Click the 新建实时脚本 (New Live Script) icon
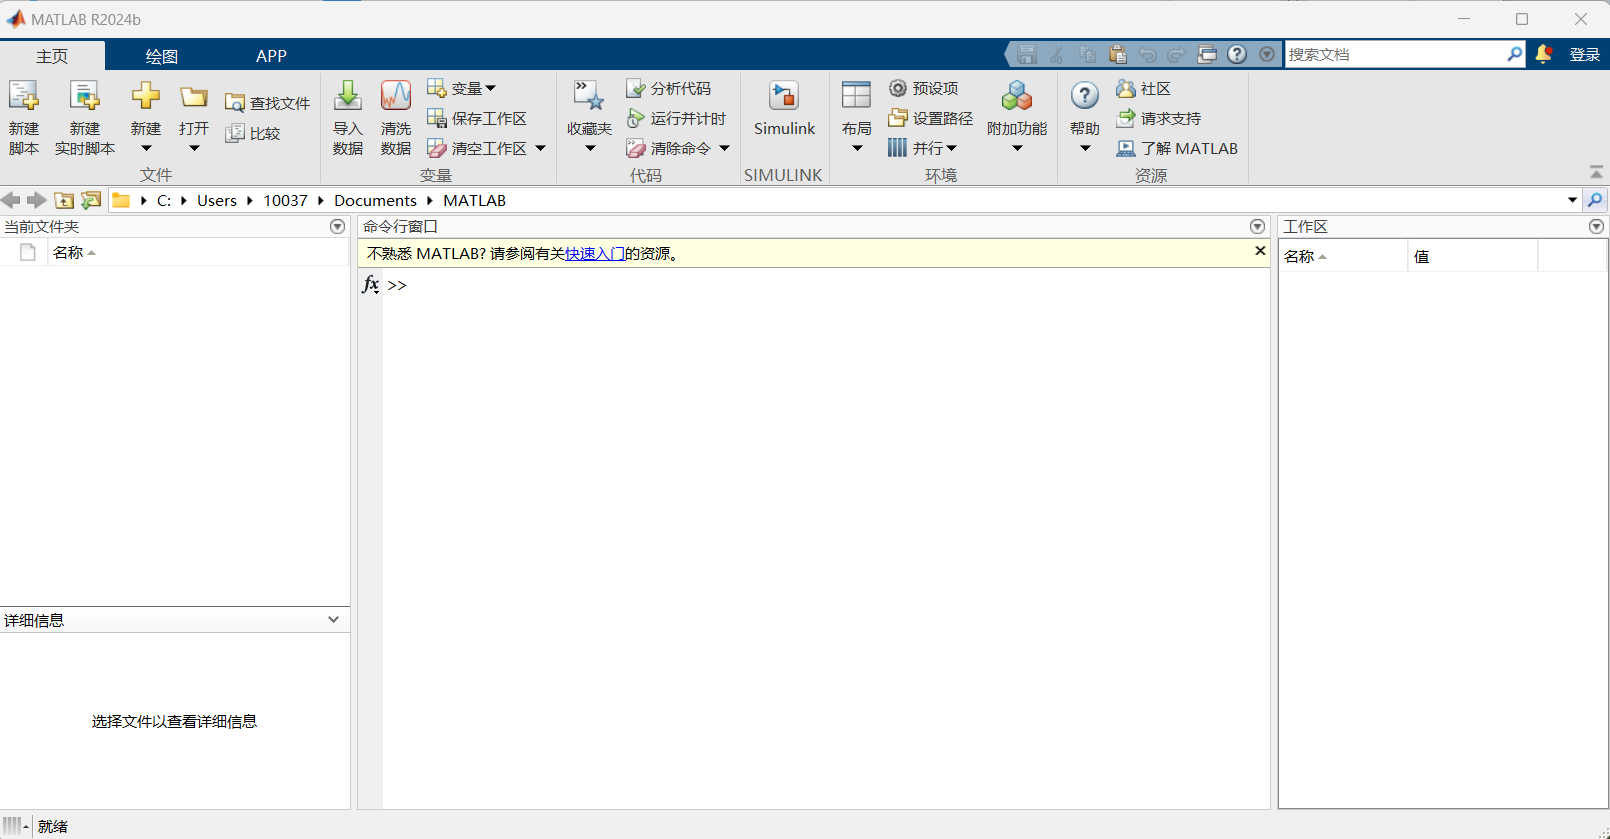This screenshot has height=839, width=1610. click(84, 96)
